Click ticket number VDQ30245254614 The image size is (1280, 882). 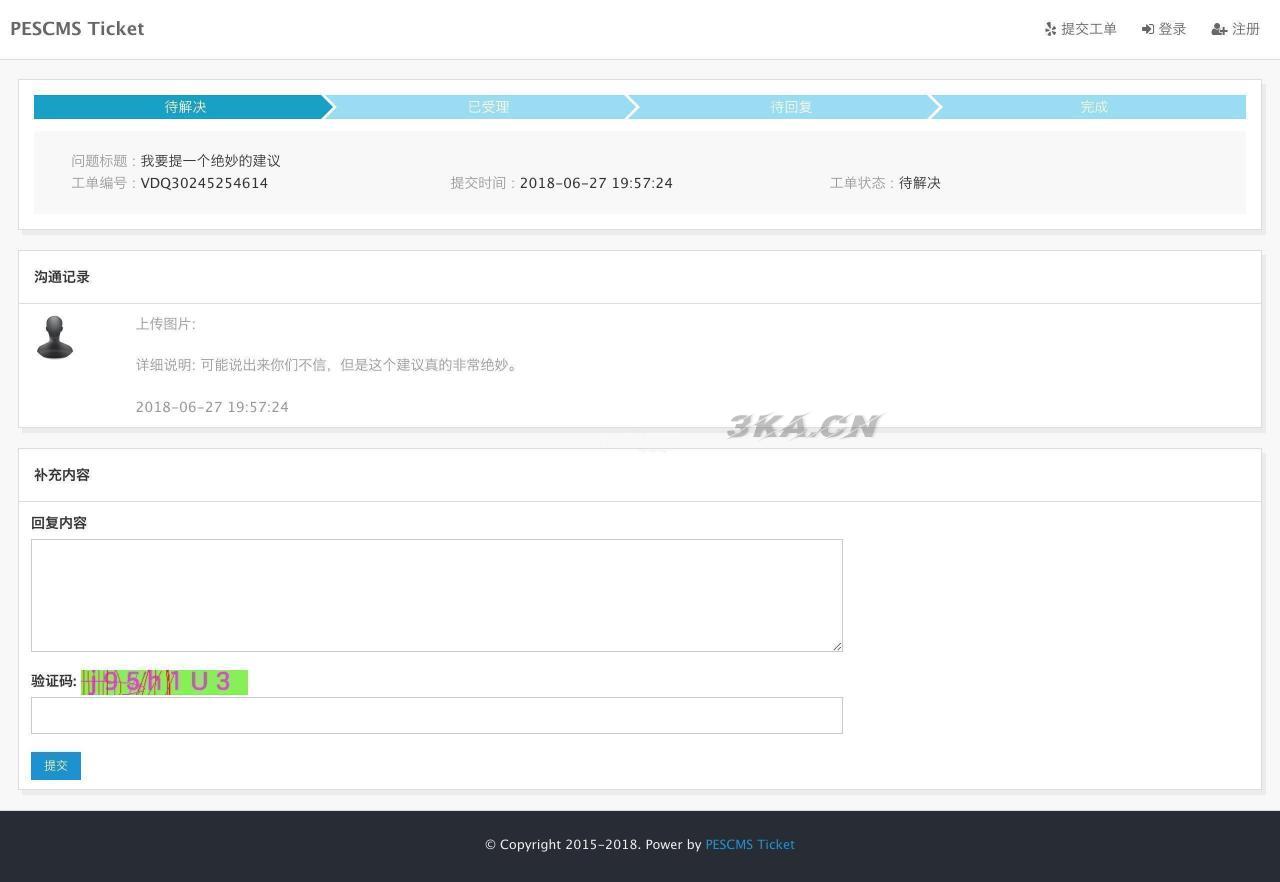[x=204, y=183]
